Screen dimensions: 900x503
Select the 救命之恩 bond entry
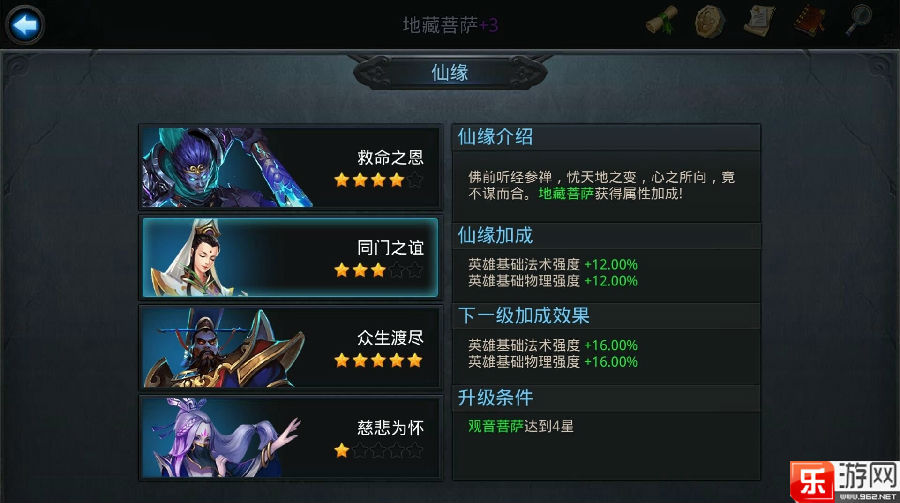coord(290,168)
